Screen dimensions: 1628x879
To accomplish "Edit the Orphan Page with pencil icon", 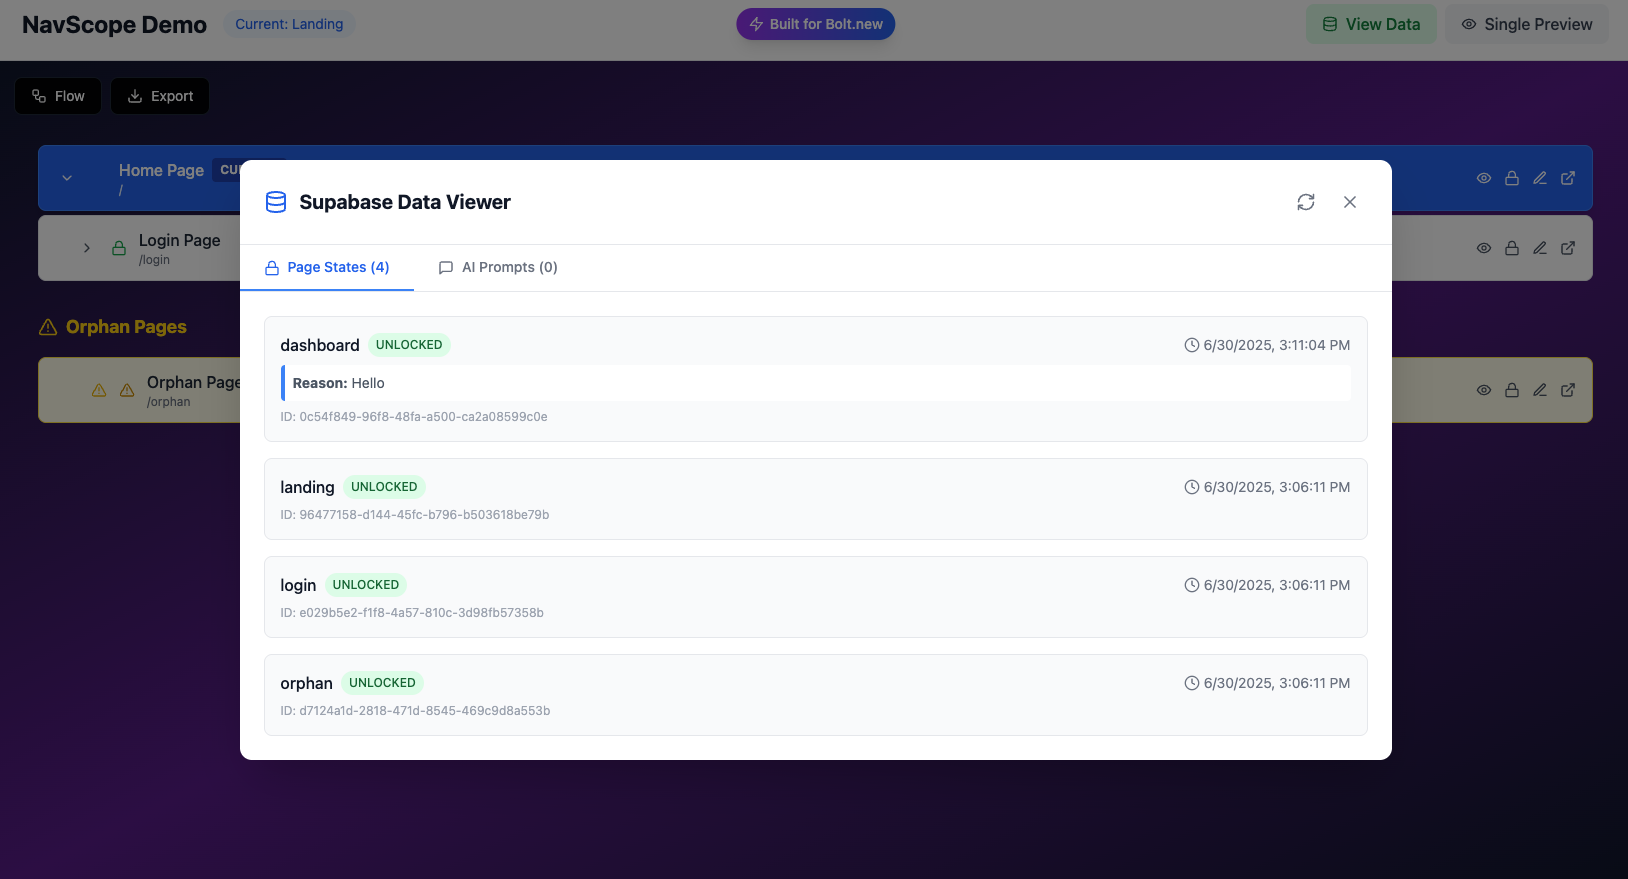I will [x=1540, y=390].
